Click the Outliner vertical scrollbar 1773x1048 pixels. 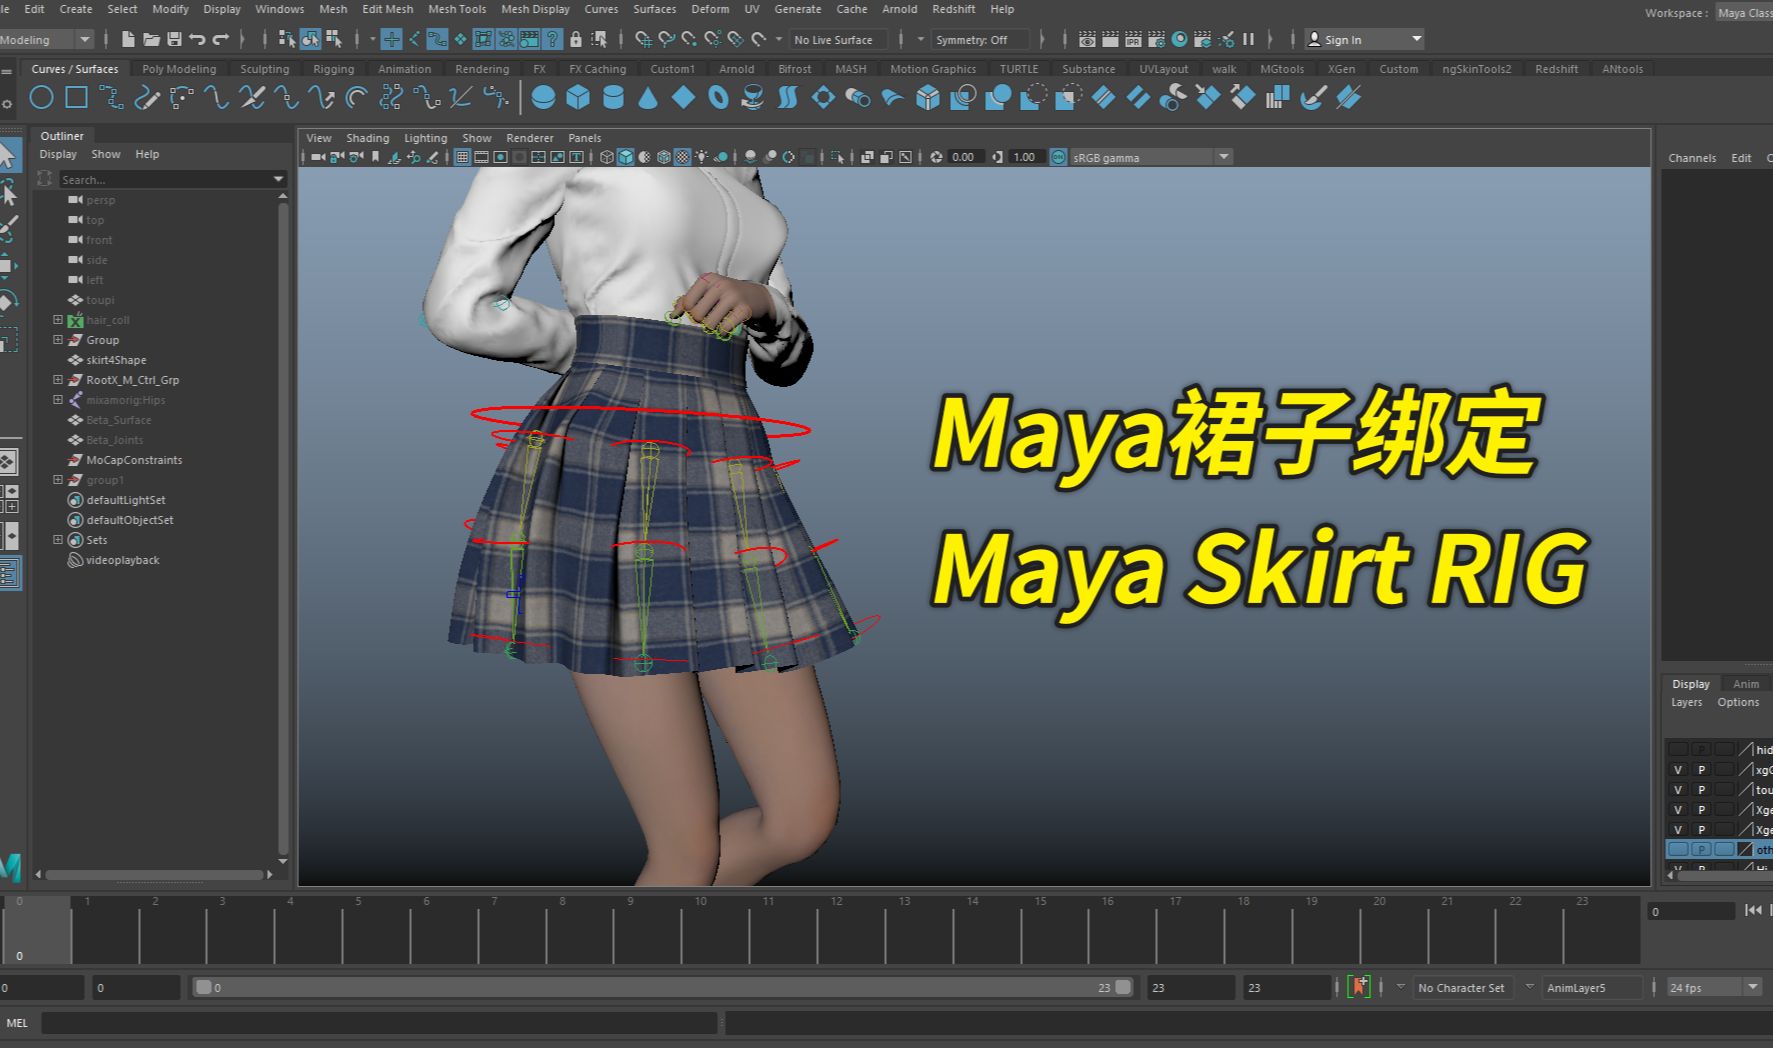[283, 531]
